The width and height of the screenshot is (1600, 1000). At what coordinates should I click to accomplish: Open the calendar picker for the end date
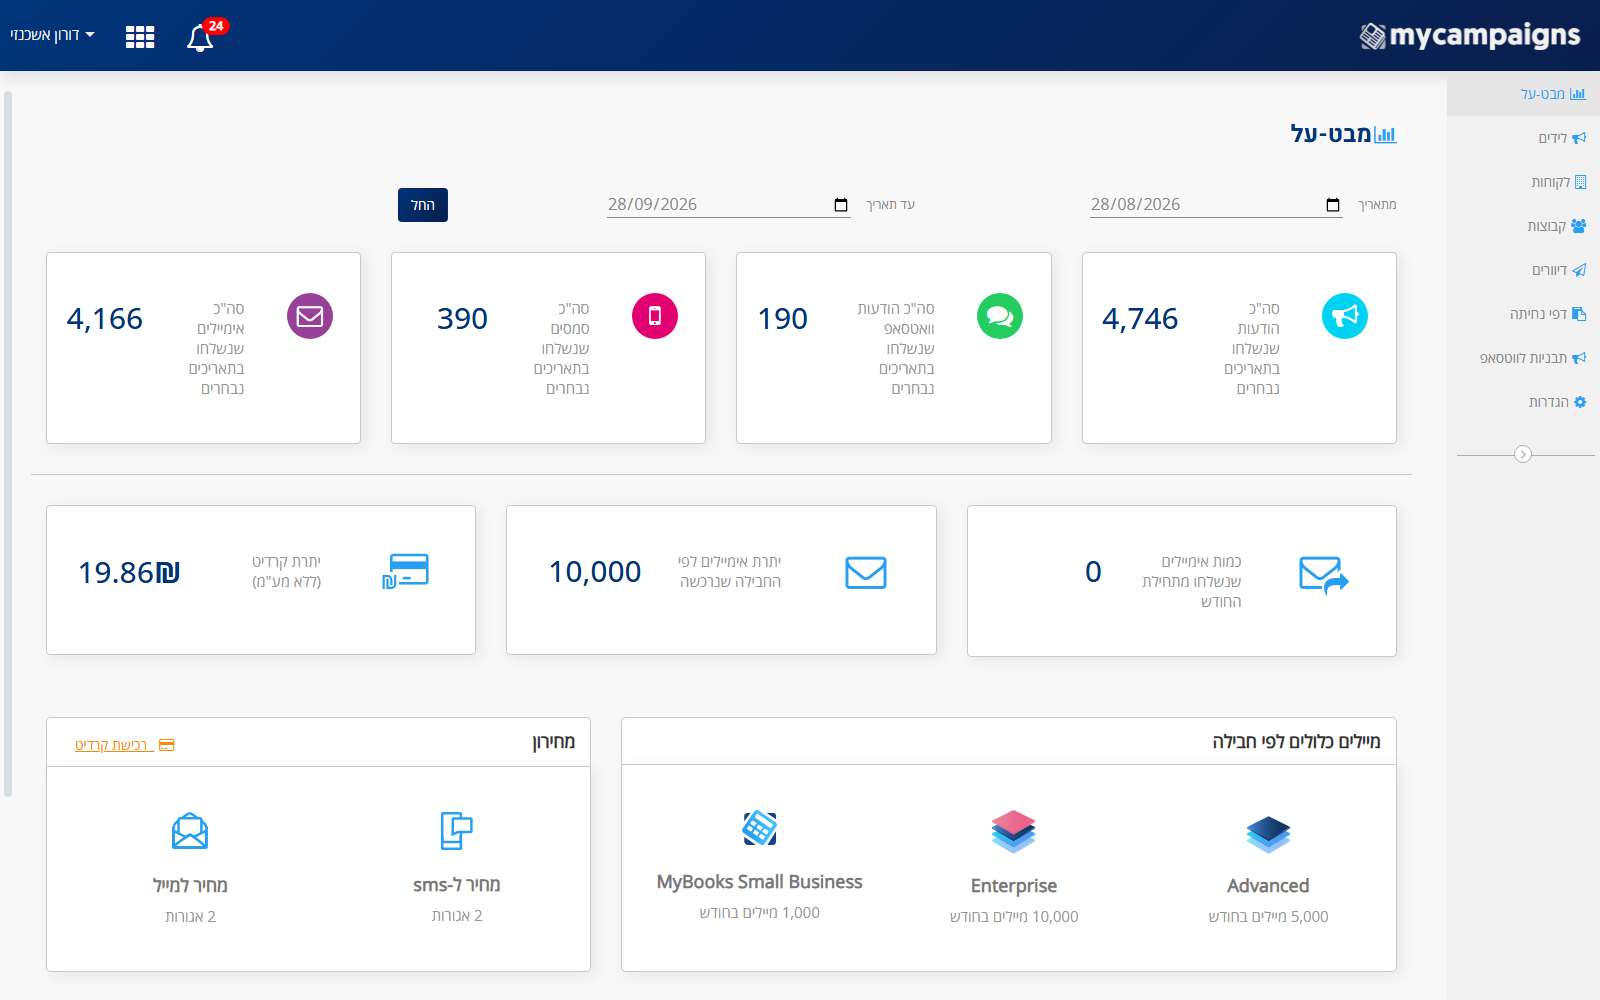point(841,205)
